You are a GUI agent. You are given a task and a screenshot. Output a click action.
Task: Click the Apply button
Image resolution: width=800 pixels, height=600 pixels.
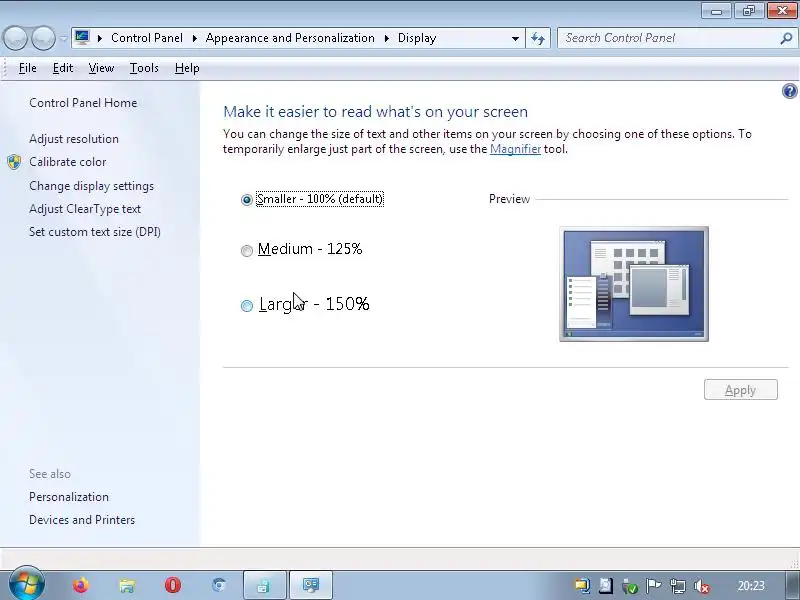coord(740,390)
